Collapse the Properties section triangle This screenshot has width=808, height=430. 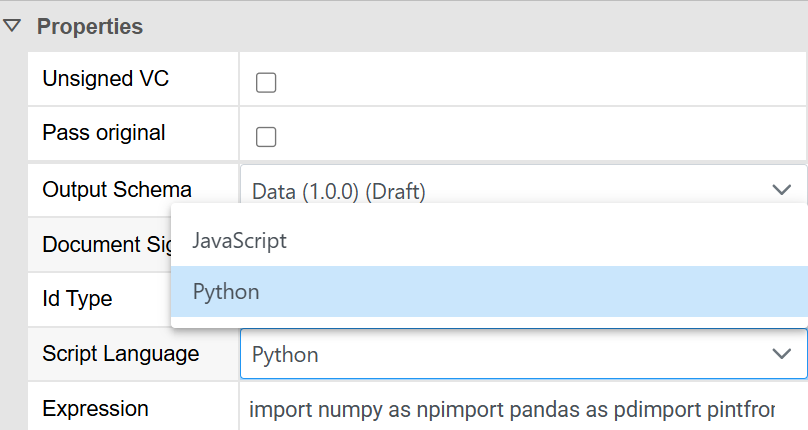12,26
